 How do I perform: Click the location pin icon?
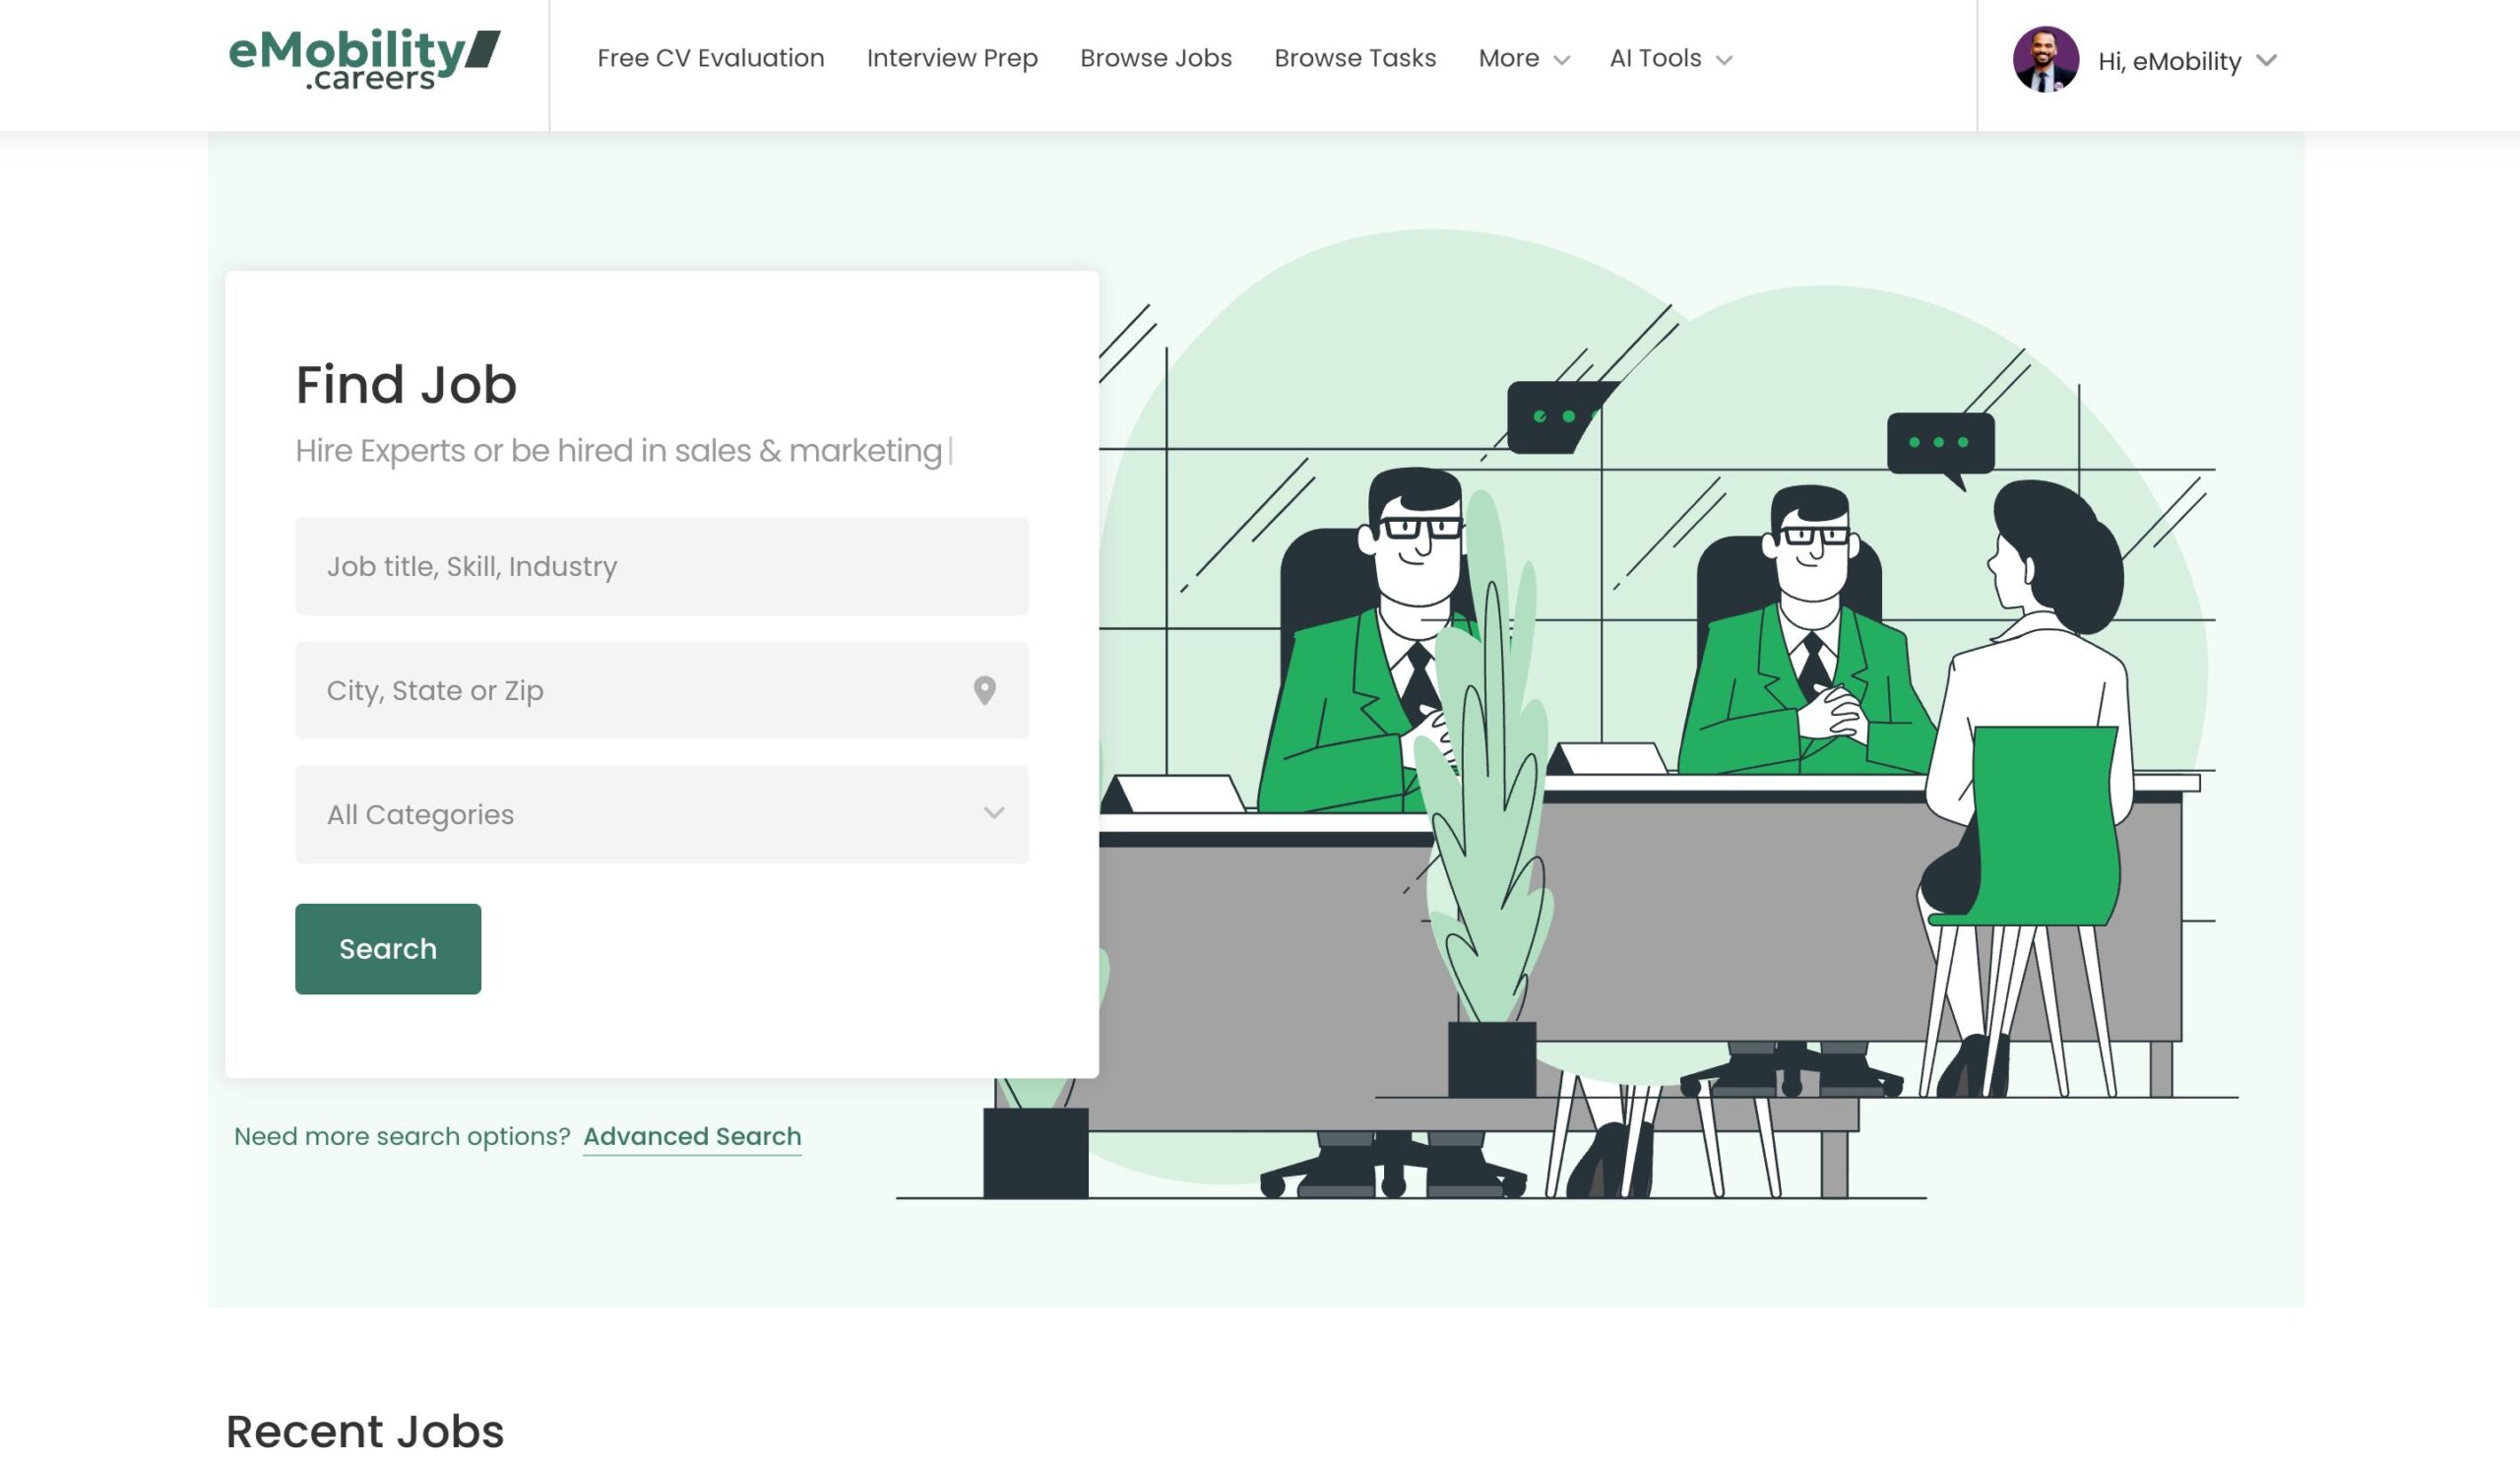[x=984, y=690]
